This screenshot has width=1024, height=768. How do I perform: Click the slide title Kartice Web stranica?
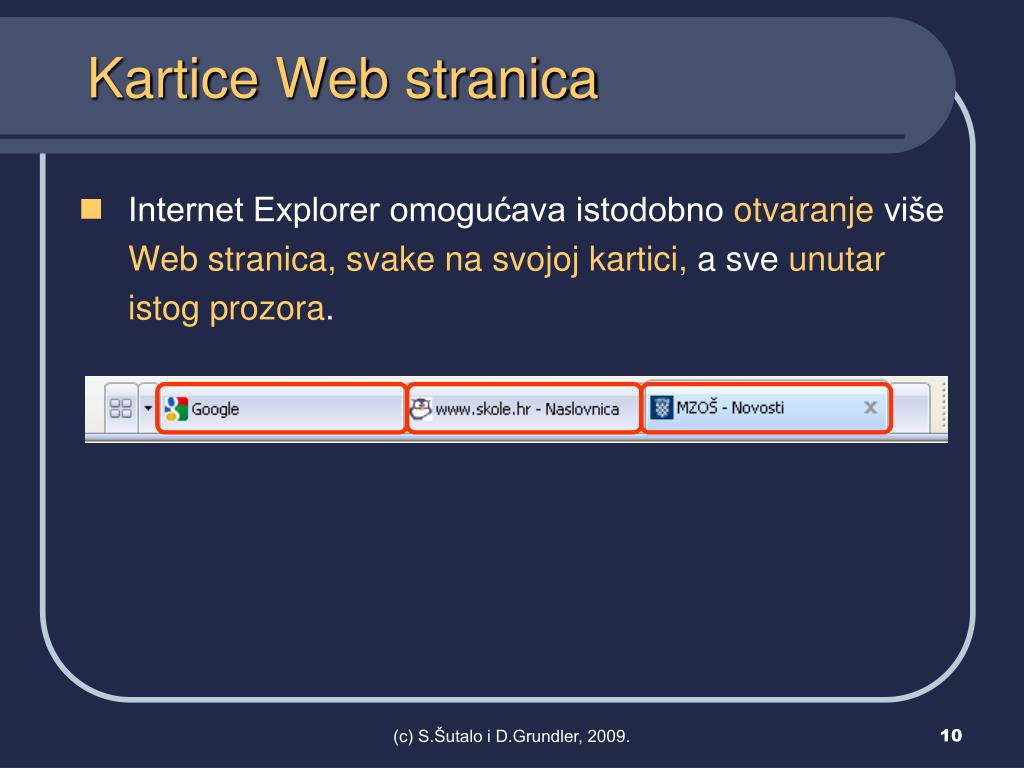(x=343, y=78)
